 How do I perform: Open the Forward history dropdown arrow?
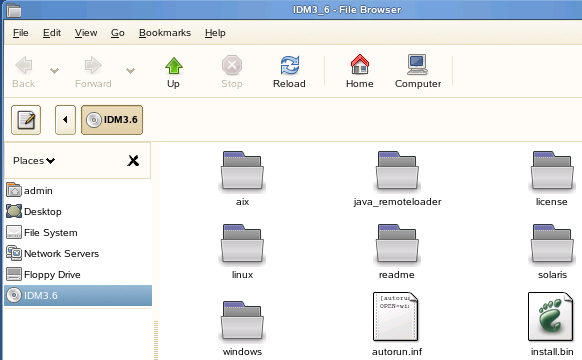(x=130, y=71)
